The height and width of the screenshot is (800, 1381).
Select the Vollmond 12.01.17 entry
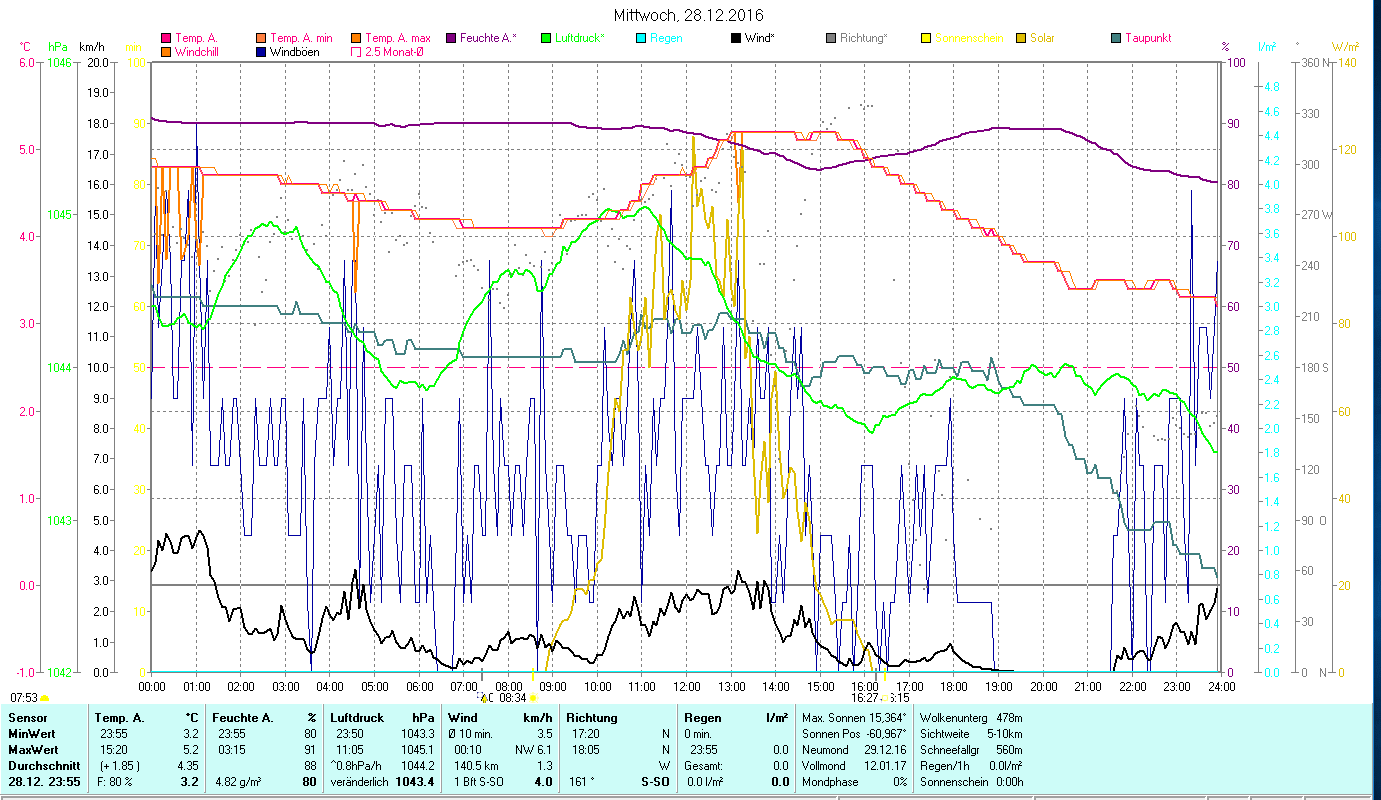pyautogui.click(x=854, y=766)
